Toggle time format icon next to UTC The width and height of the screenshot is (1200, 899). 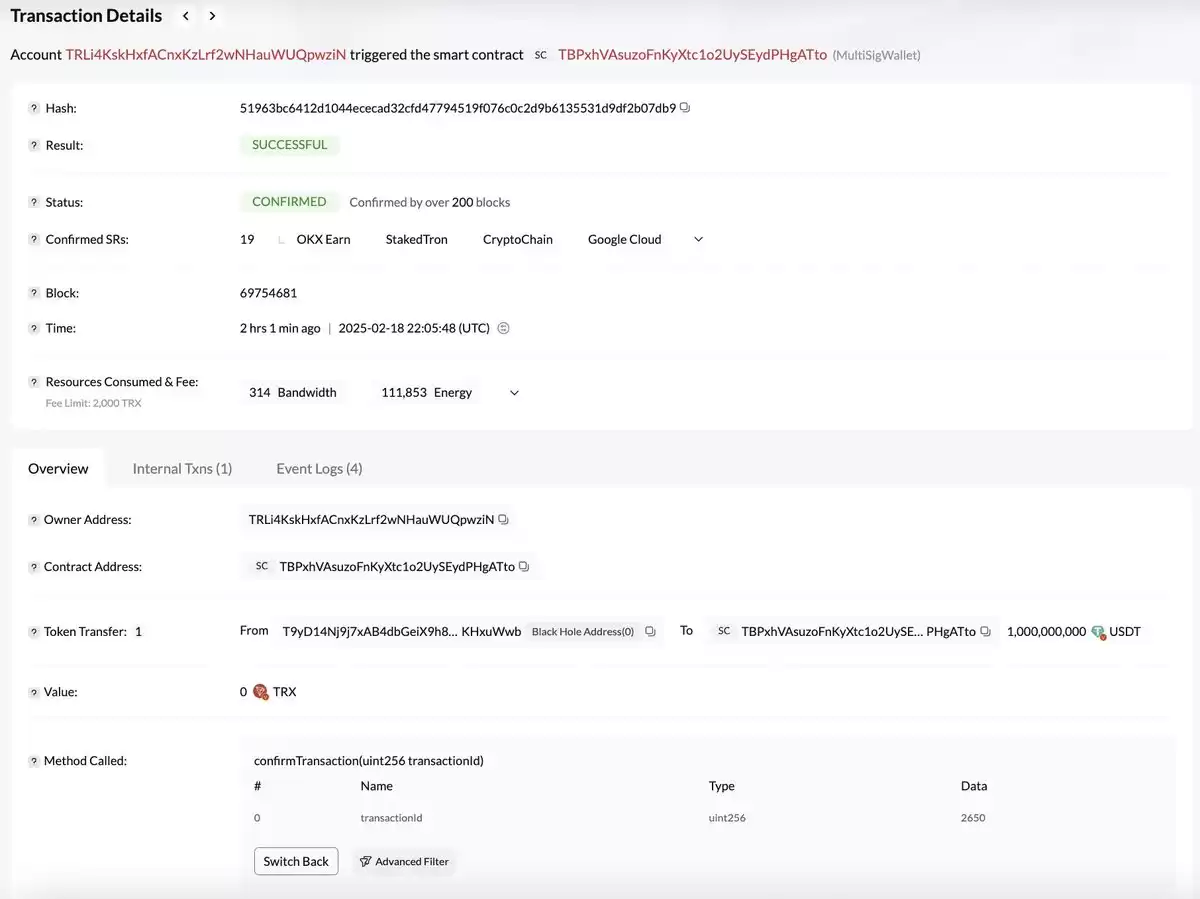click(504, 328)
